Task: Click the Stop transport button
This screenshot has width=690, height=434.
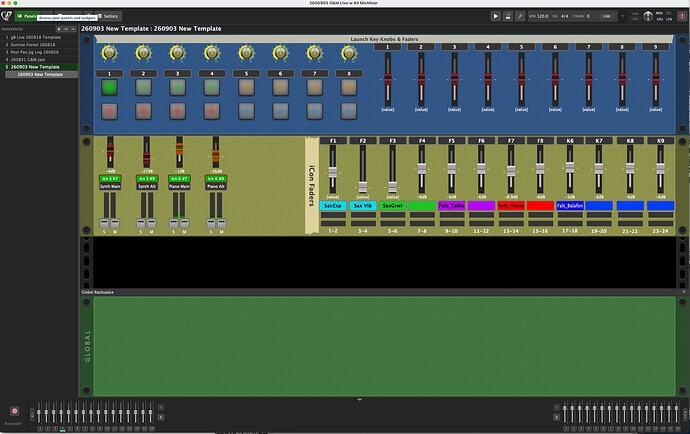Action: (508, 16)
